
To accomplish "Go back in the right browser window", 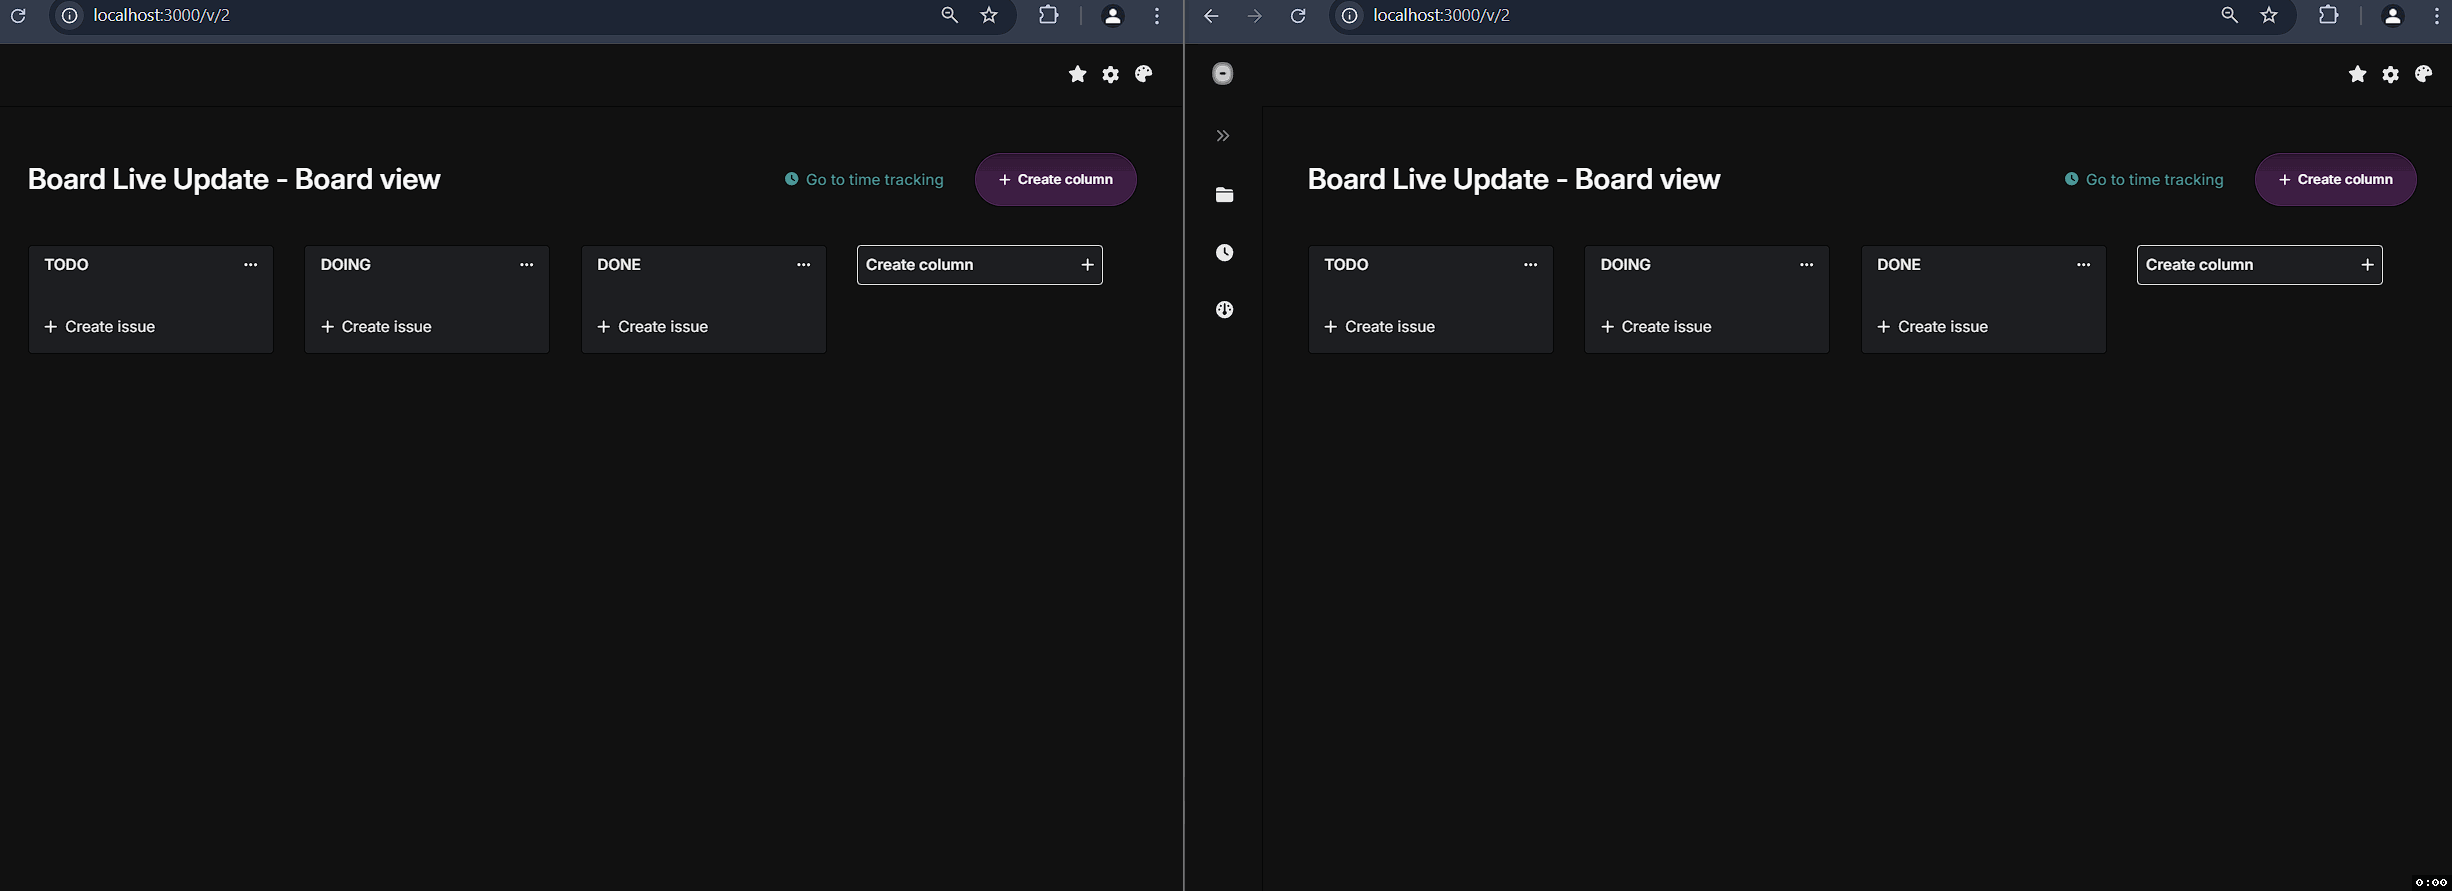I will point(1211,16).
